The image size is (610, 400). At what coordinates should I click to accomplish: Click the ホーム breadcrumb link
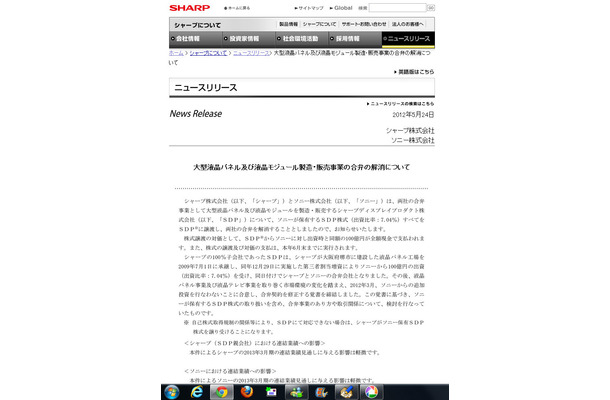pyautogui.click(x=176, y=53)
